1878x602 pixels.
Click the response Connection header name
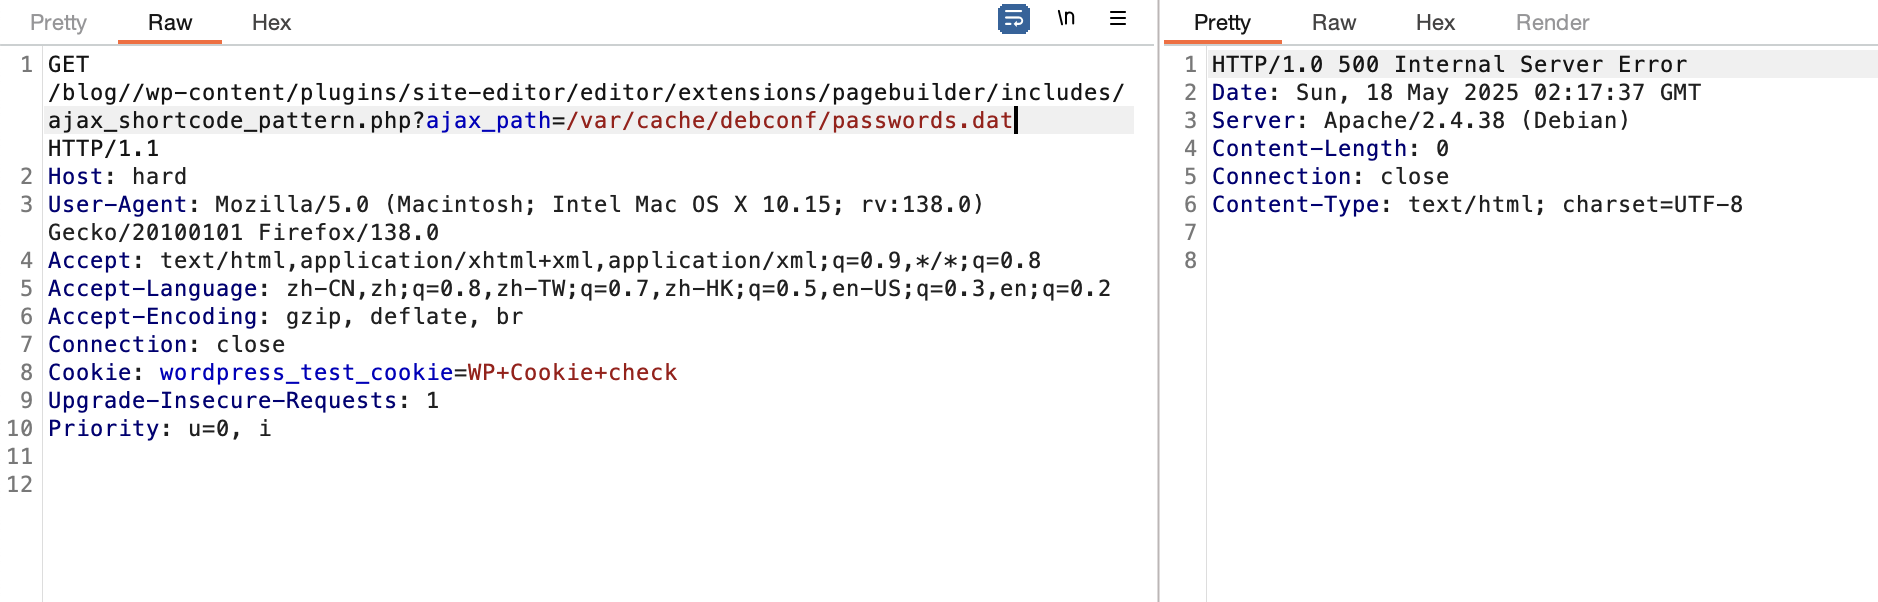tap(1282, 176)
